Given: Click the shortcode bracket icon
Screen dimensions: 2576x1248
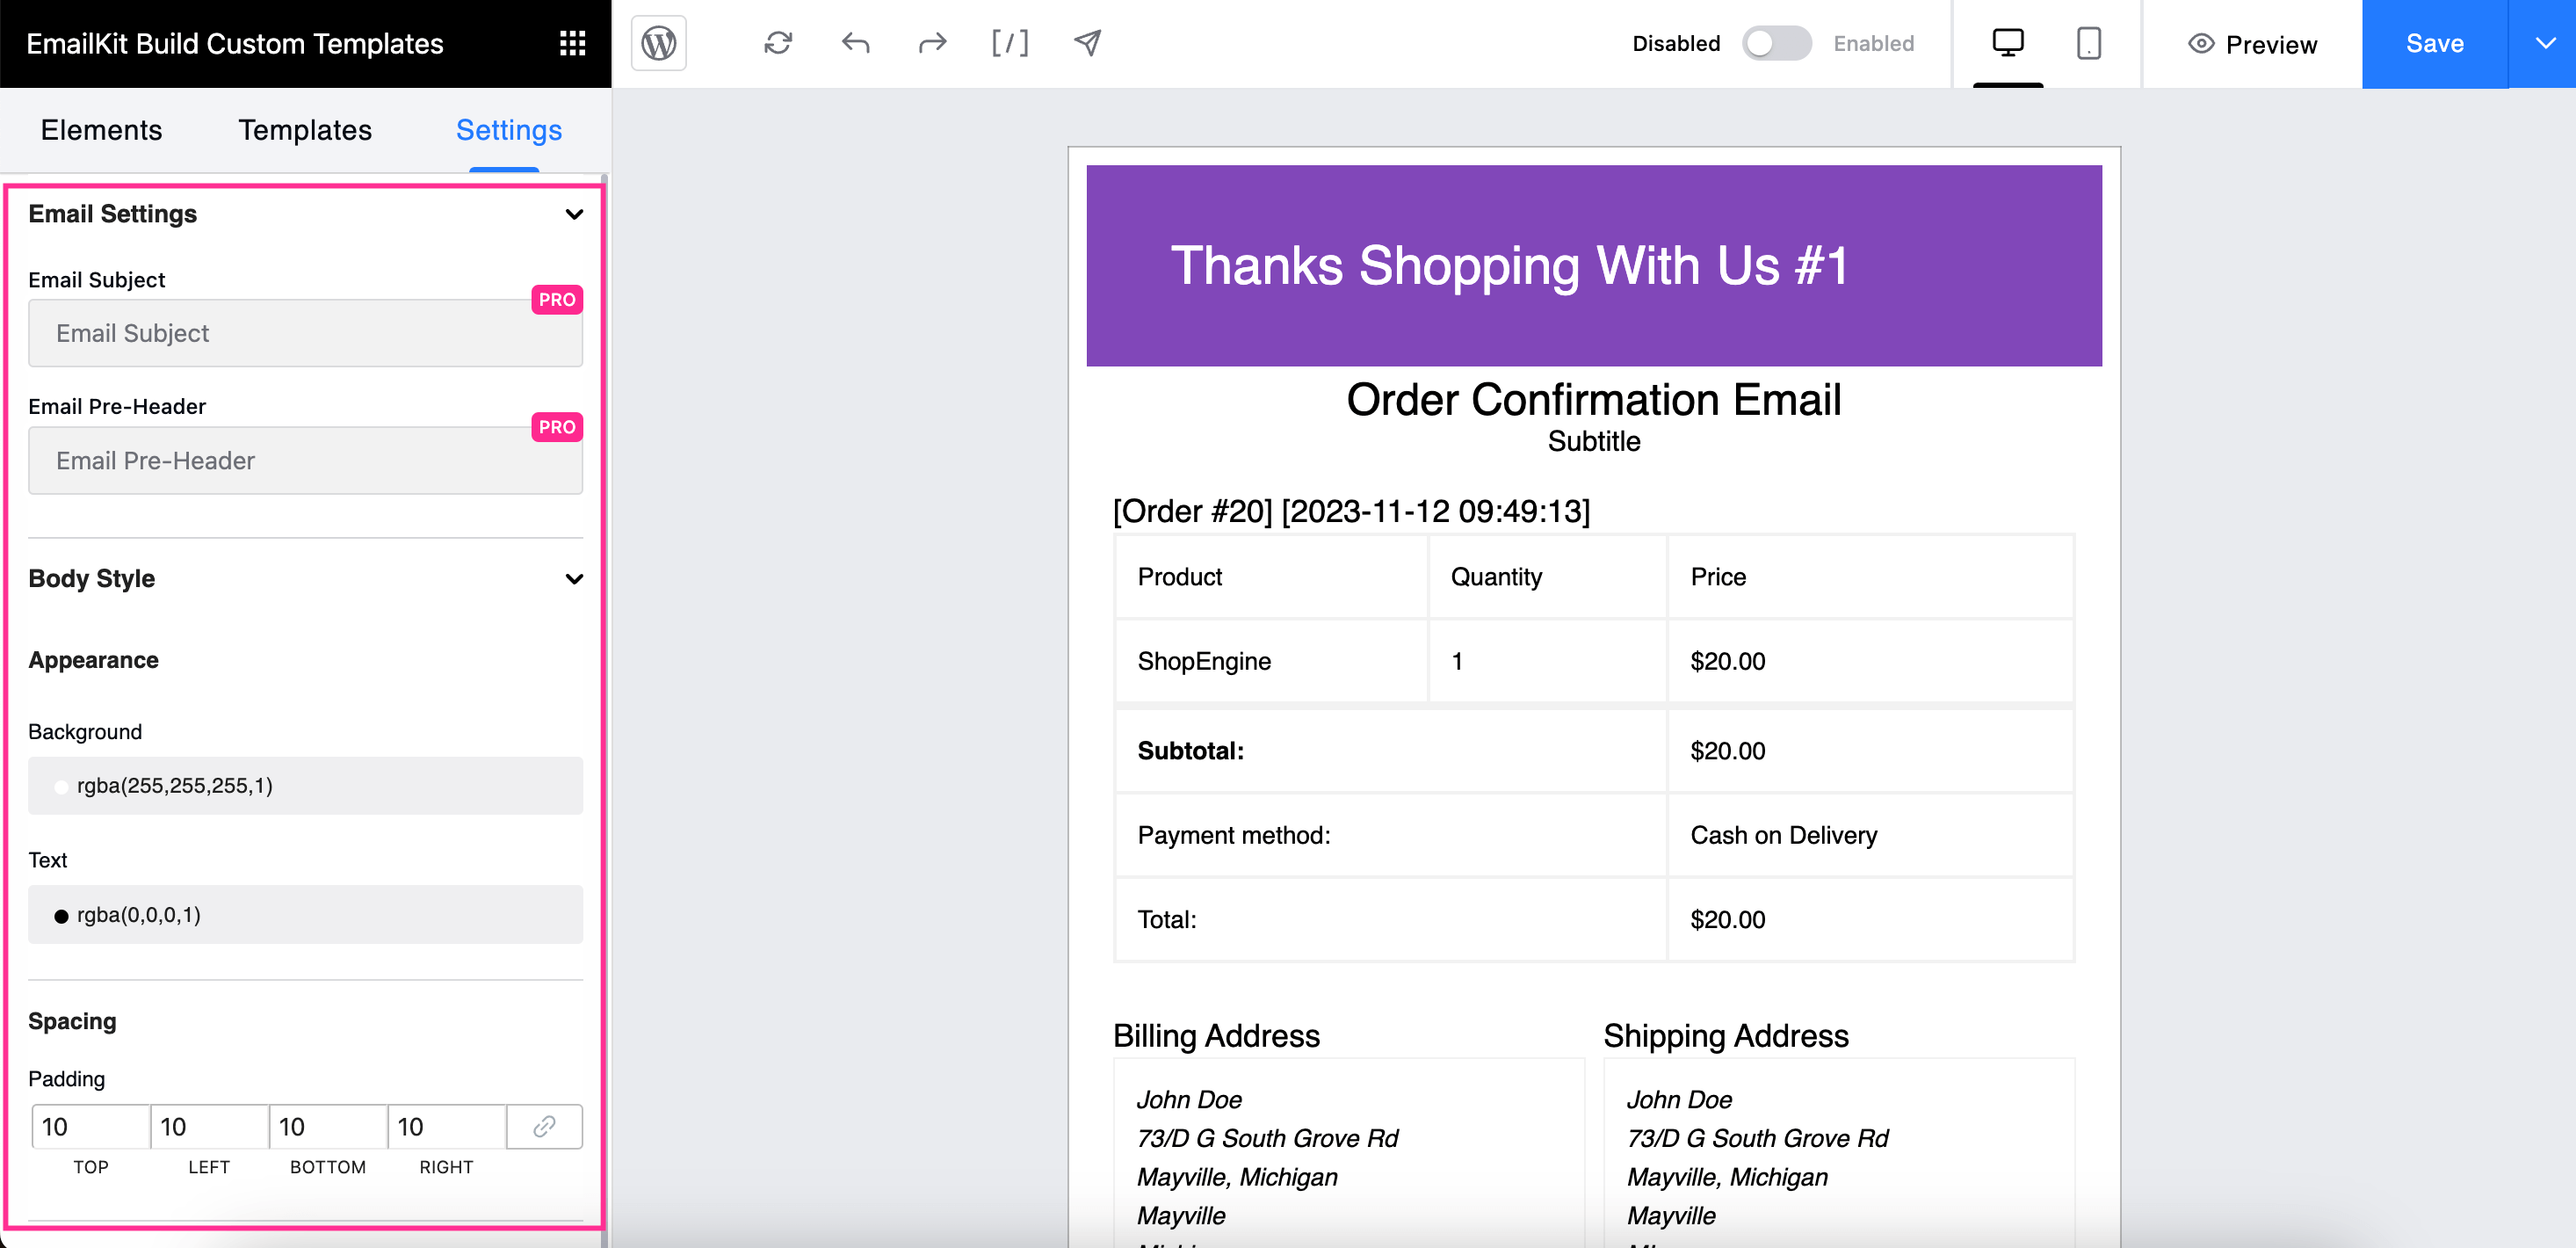Looking at the screenshot, I should (1009, 45).
